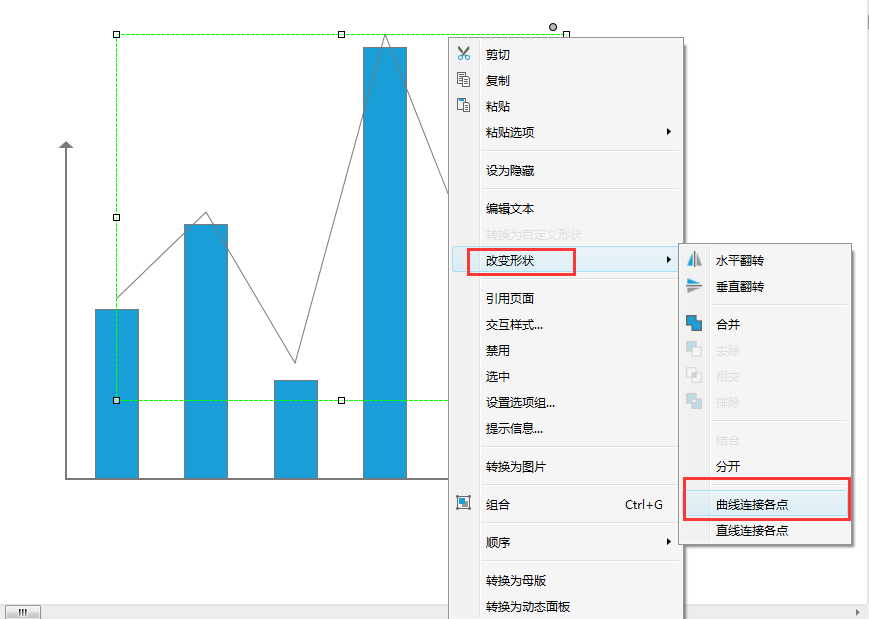Image resolution: width=869 pixels, height=619 pixels.
Task: Select 剪切 from the context menu
Action: [x=566, y=54]
